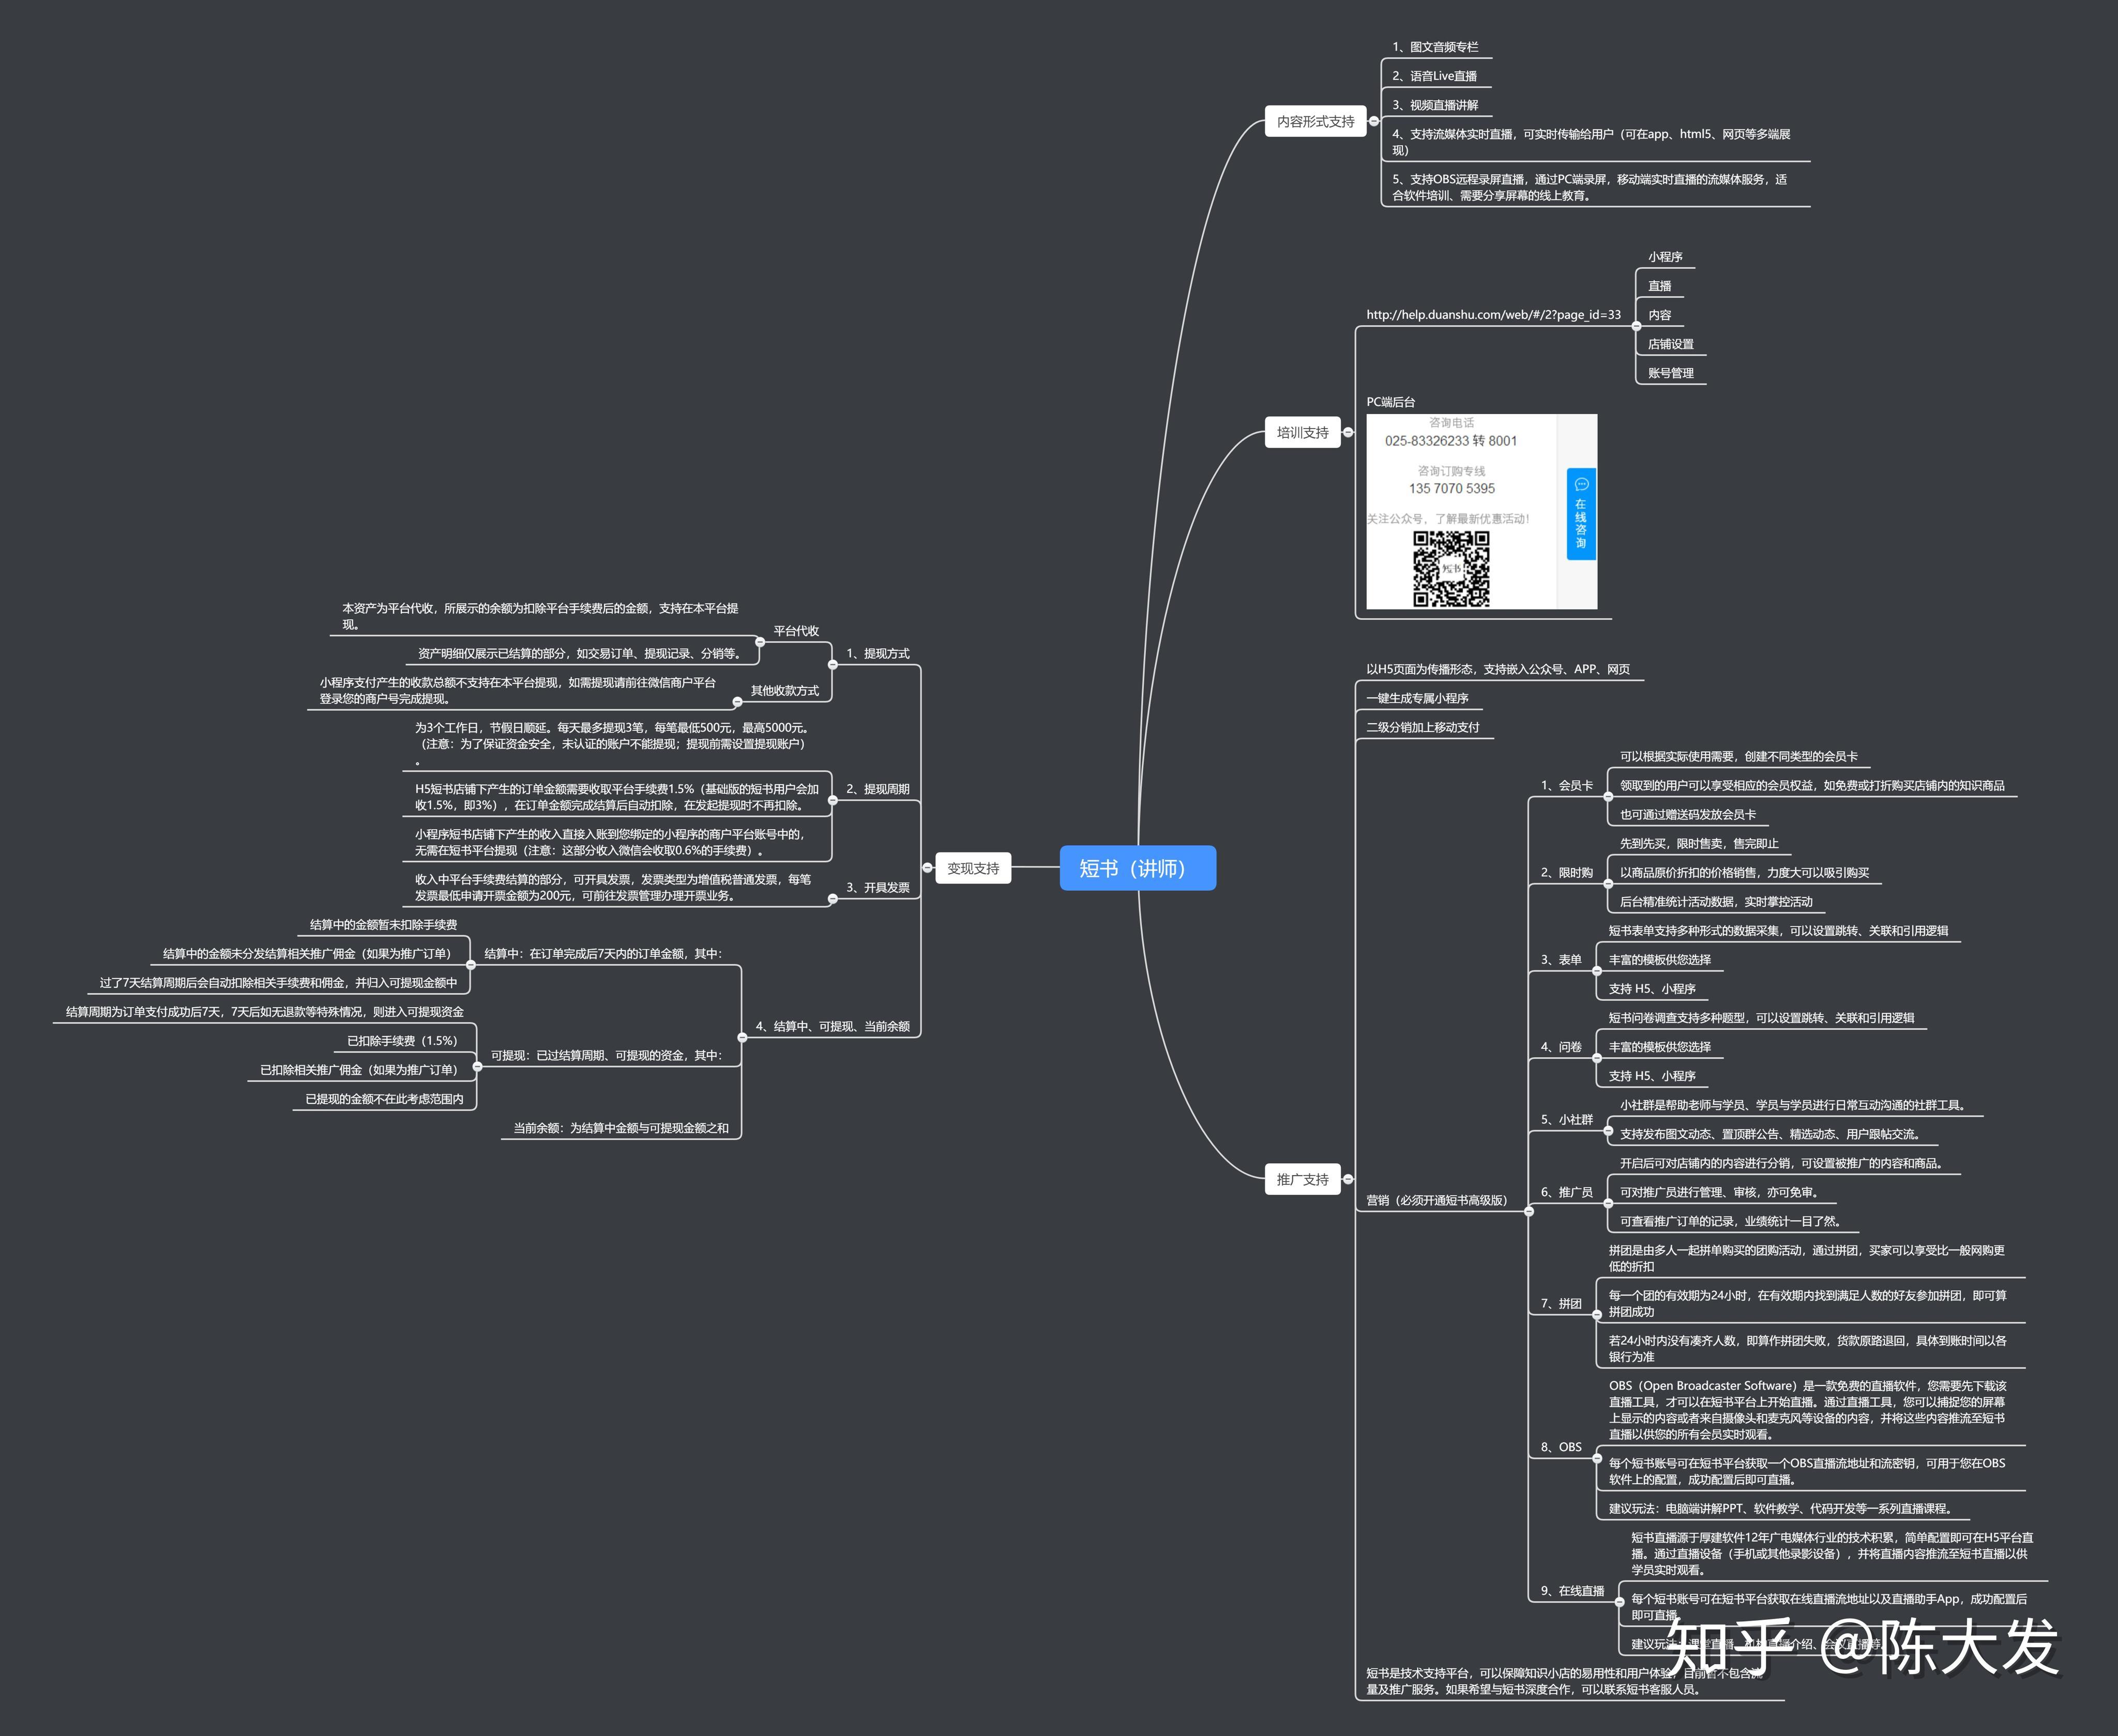Select the 可对推广员进行管理、审核 node
Screen dimensions: 2118x1736
click(x=1720, y=1192)
